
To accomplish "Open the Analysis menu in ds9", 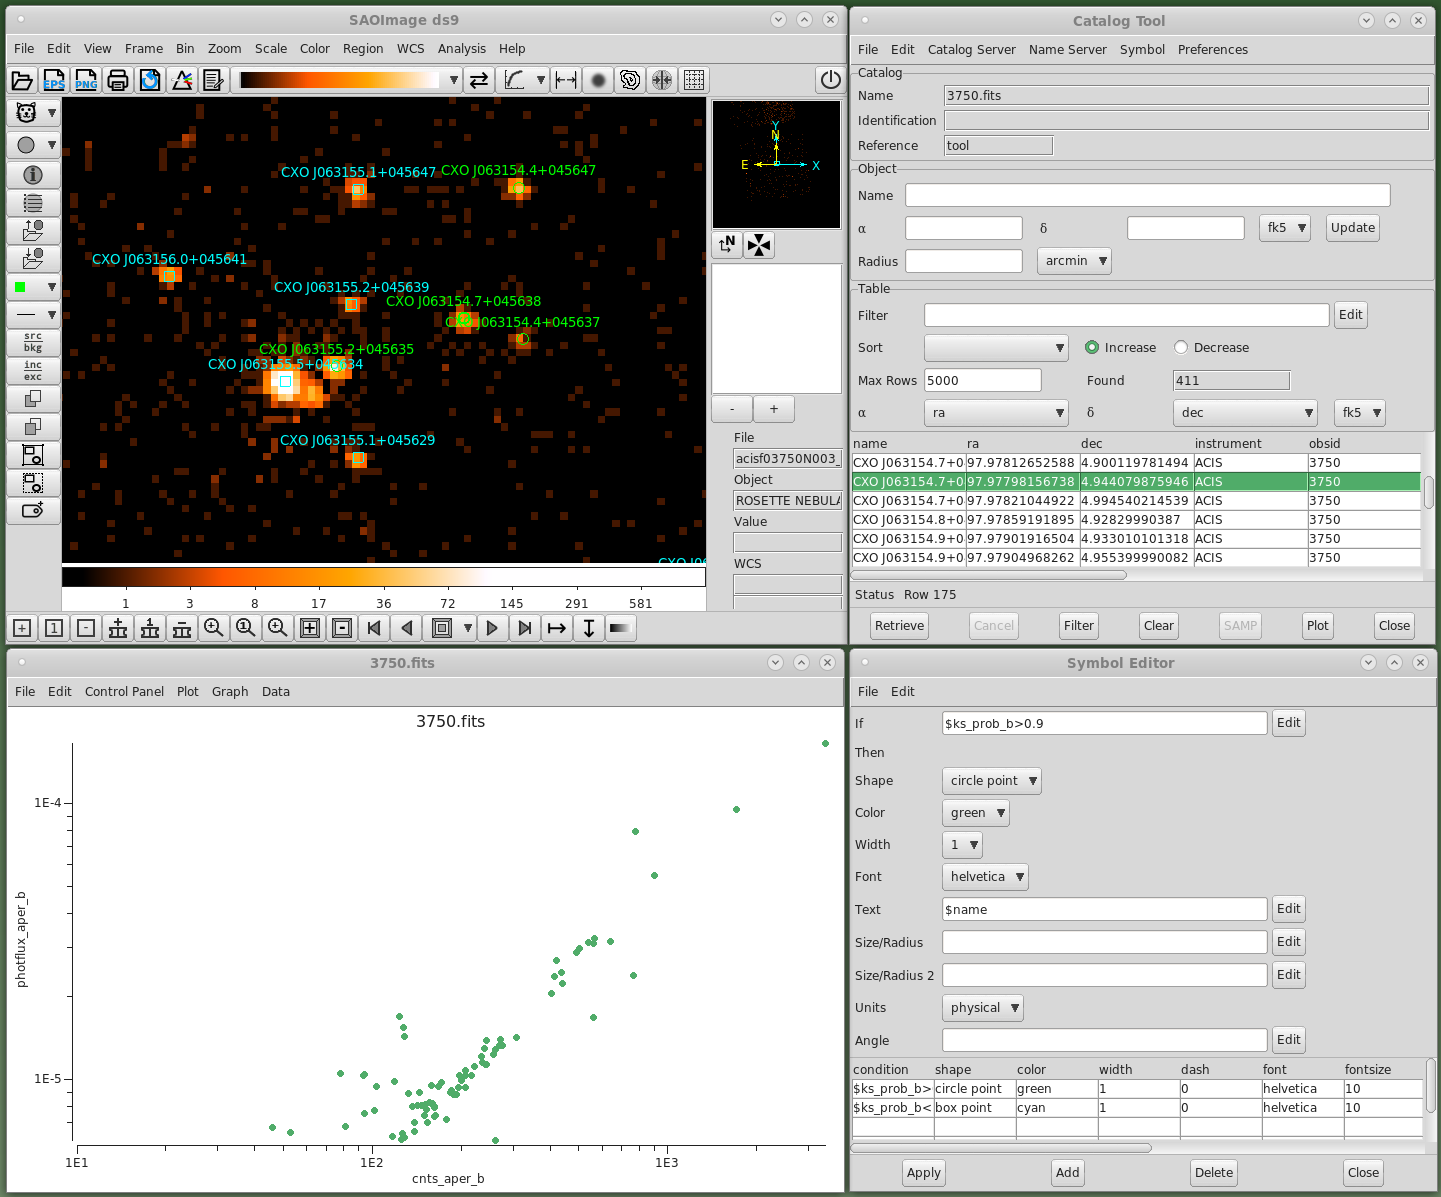I will [461, 48].
